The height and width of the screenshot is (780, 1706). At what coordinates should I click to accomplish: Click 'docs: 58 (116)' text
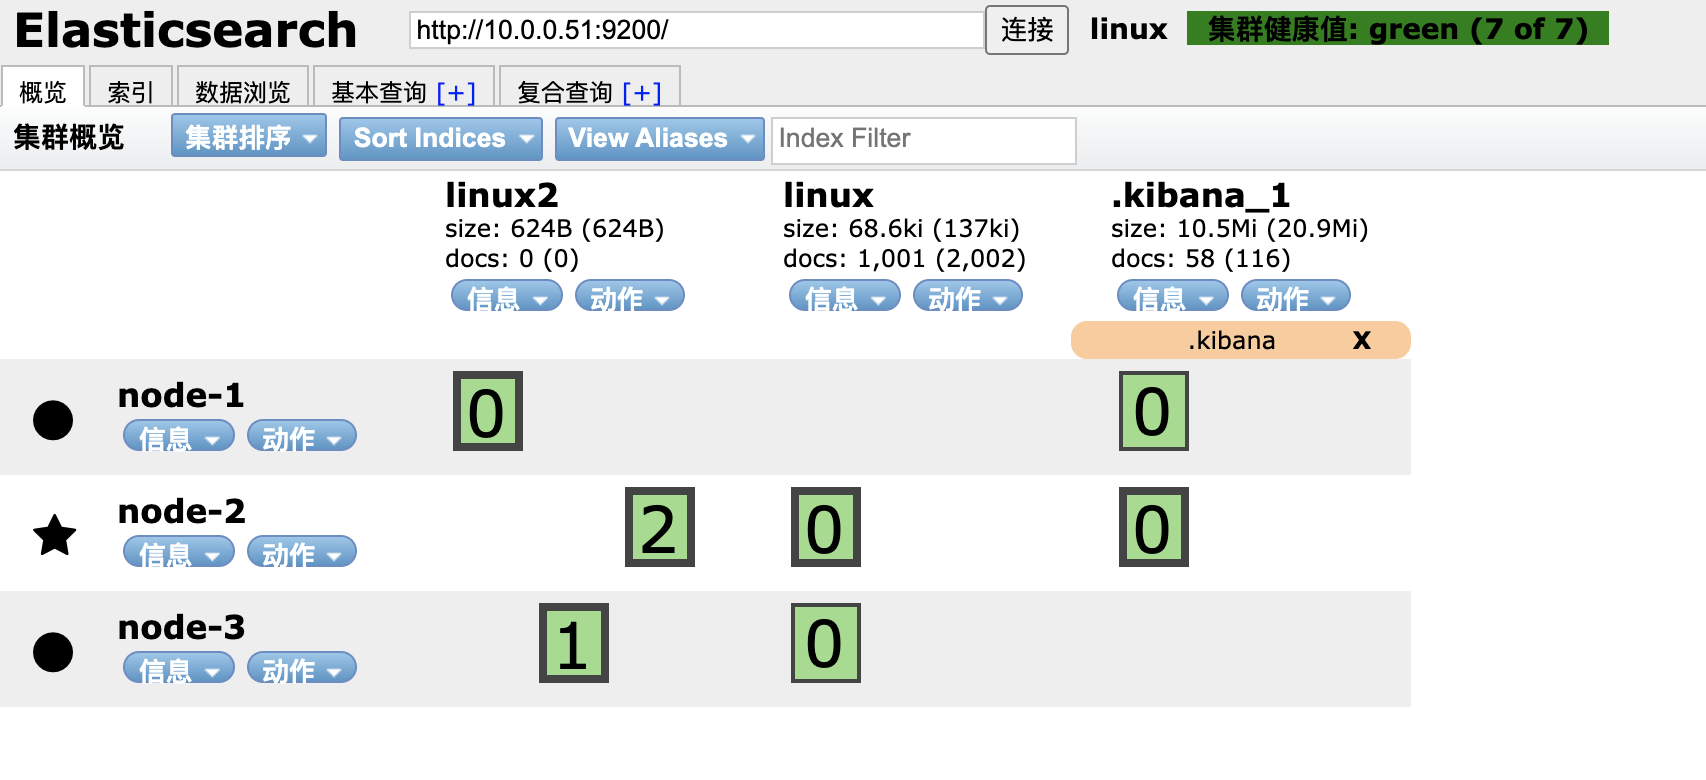tap(1201, 259)
